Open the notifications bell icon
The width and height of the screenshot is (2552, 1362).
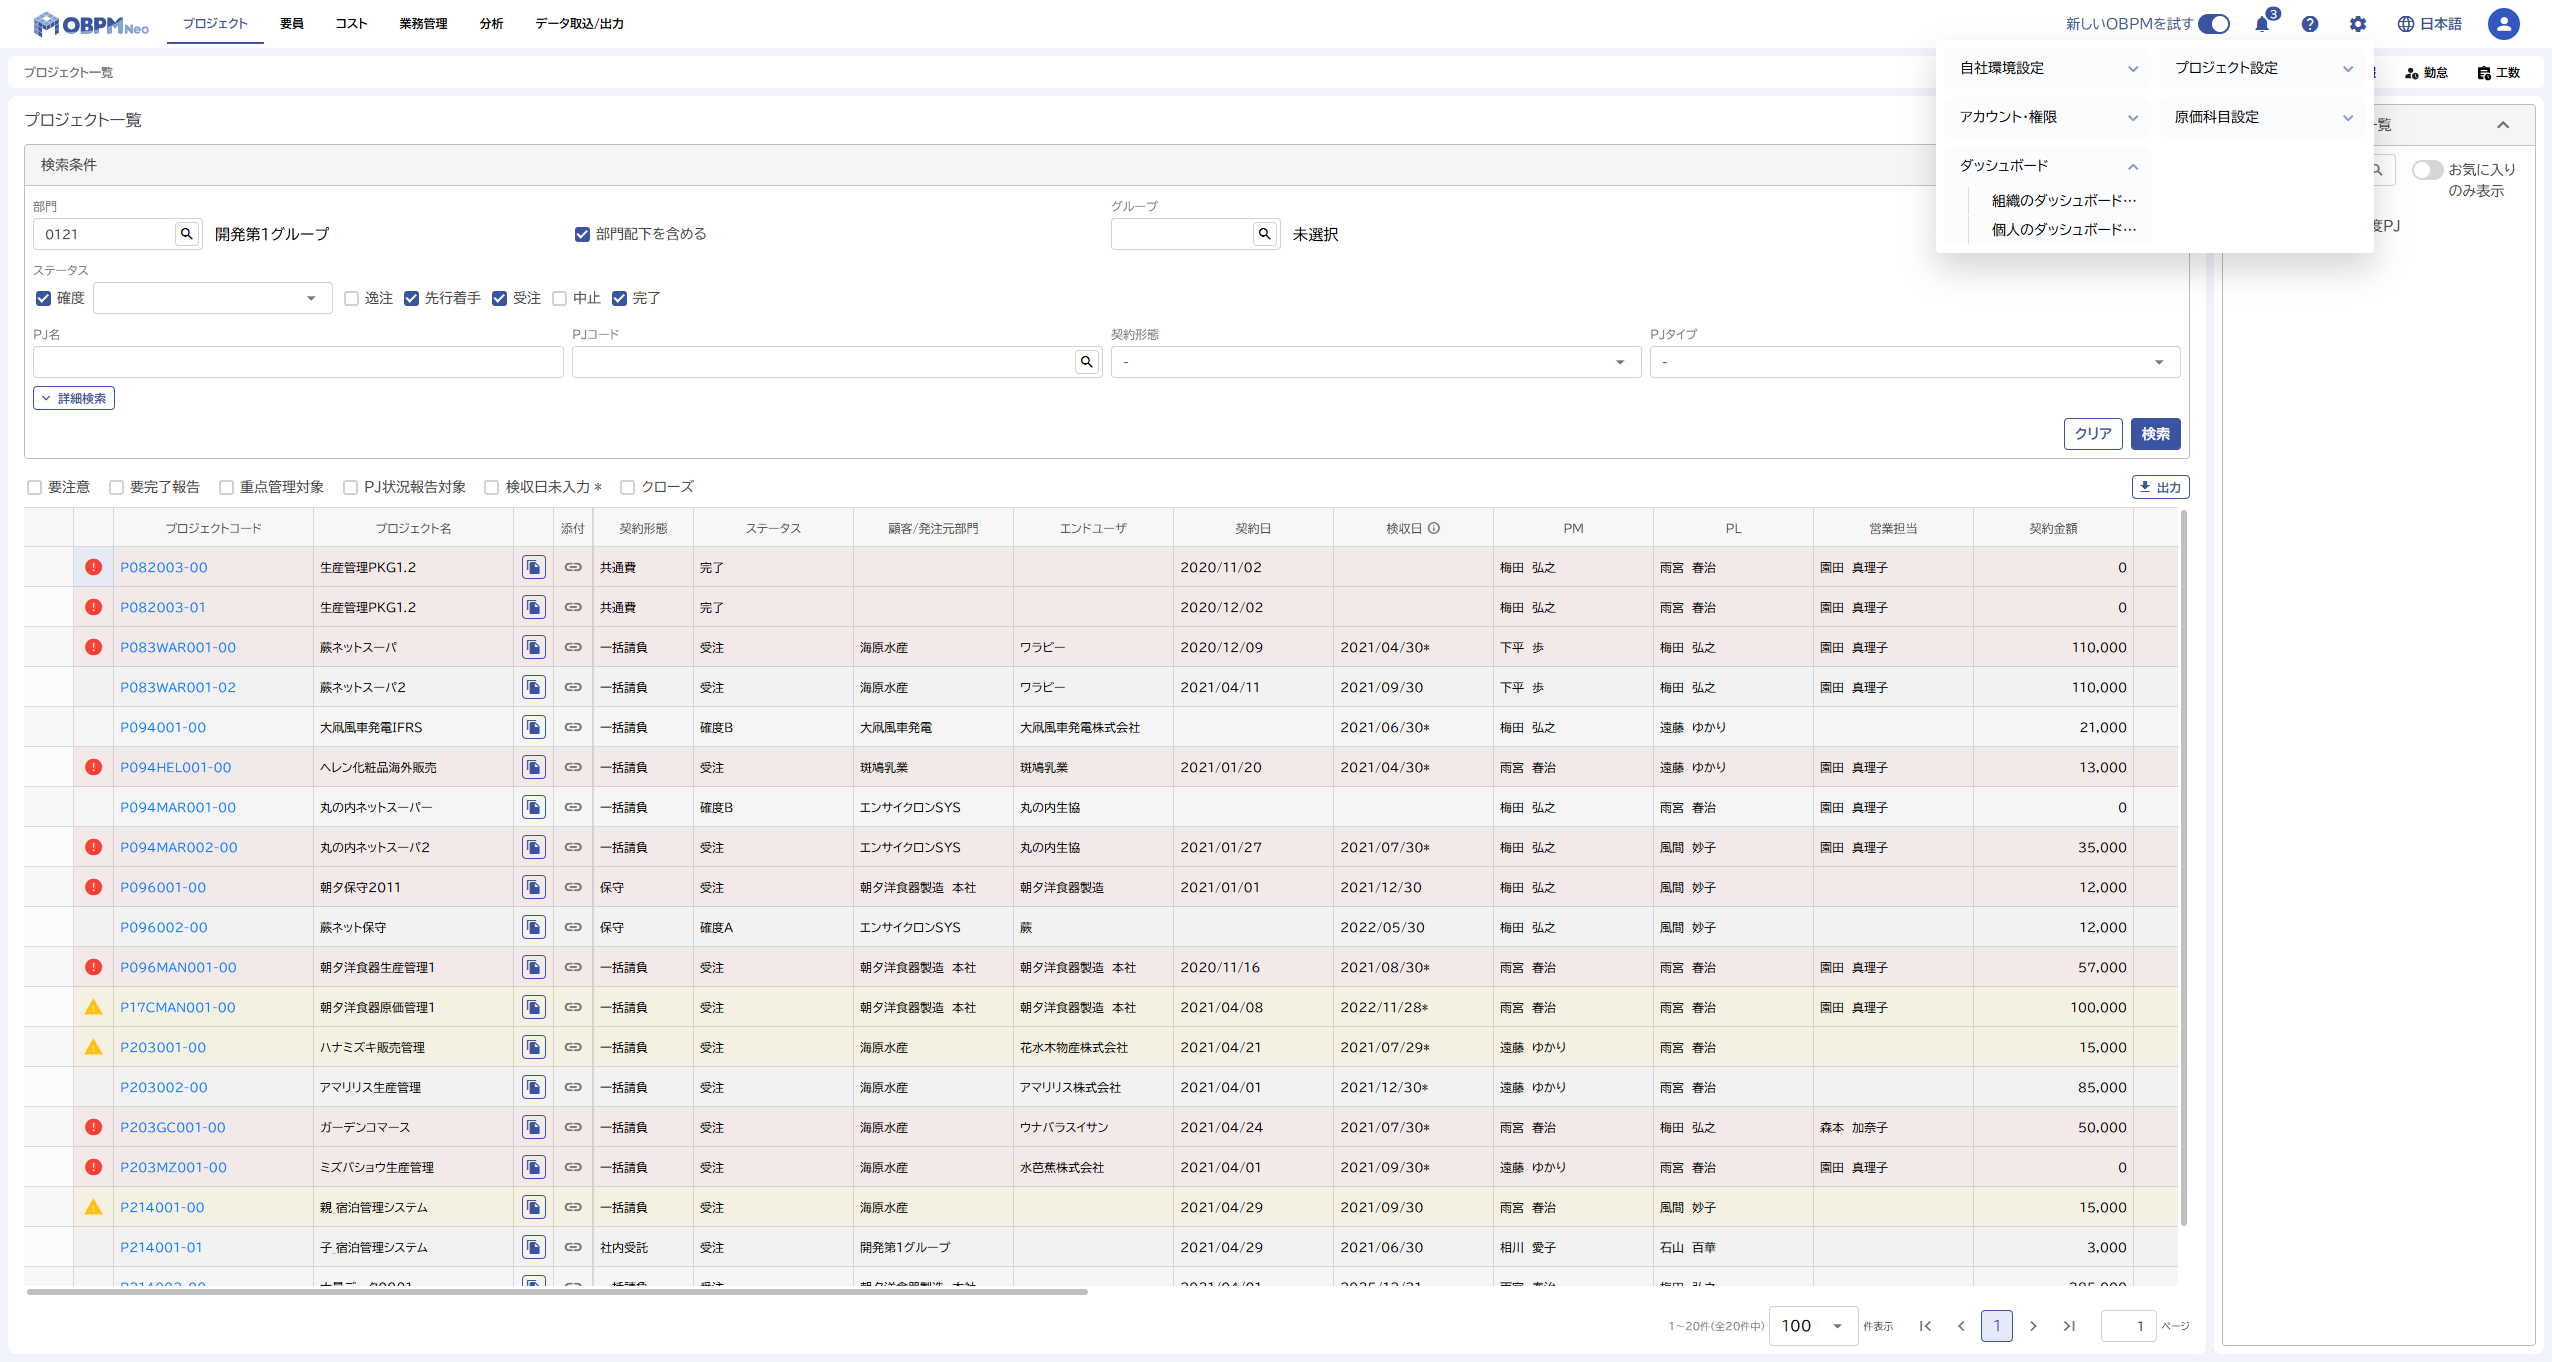pos(2262,24)
